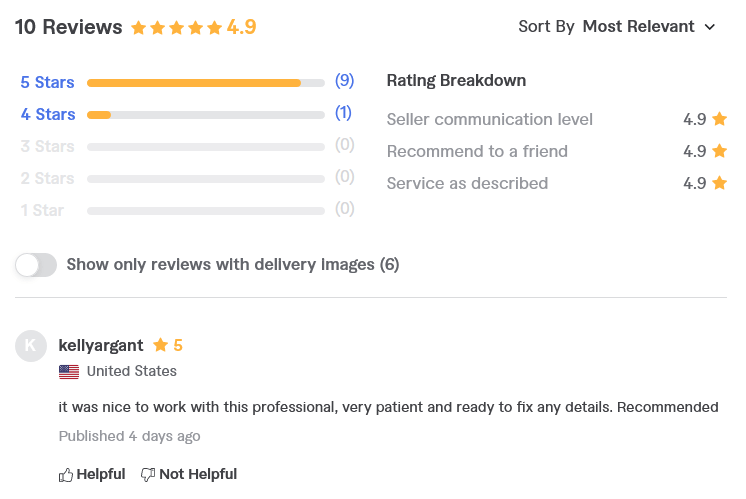This screenshot has height=499, width=746.
Task: Click the 4 Stars rating progress bar
Action: 206,115
